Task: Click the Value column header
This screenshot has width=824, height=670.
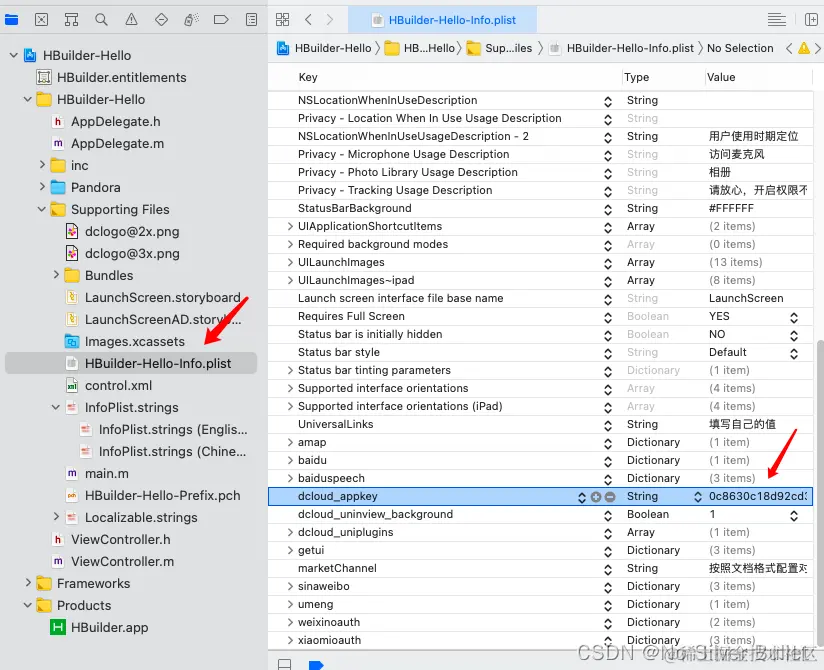Action: pos(721,77)
